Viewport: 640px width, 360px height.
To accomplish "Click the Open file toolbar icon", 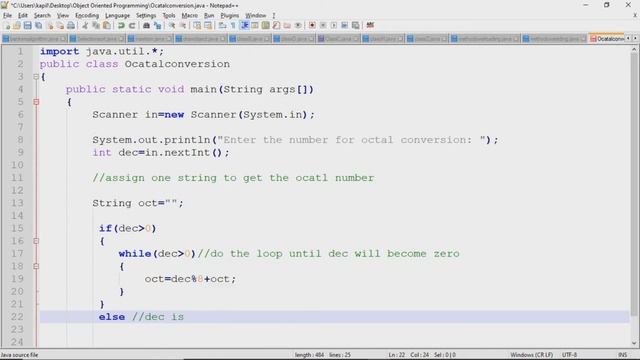I will [x=17, y=25].
